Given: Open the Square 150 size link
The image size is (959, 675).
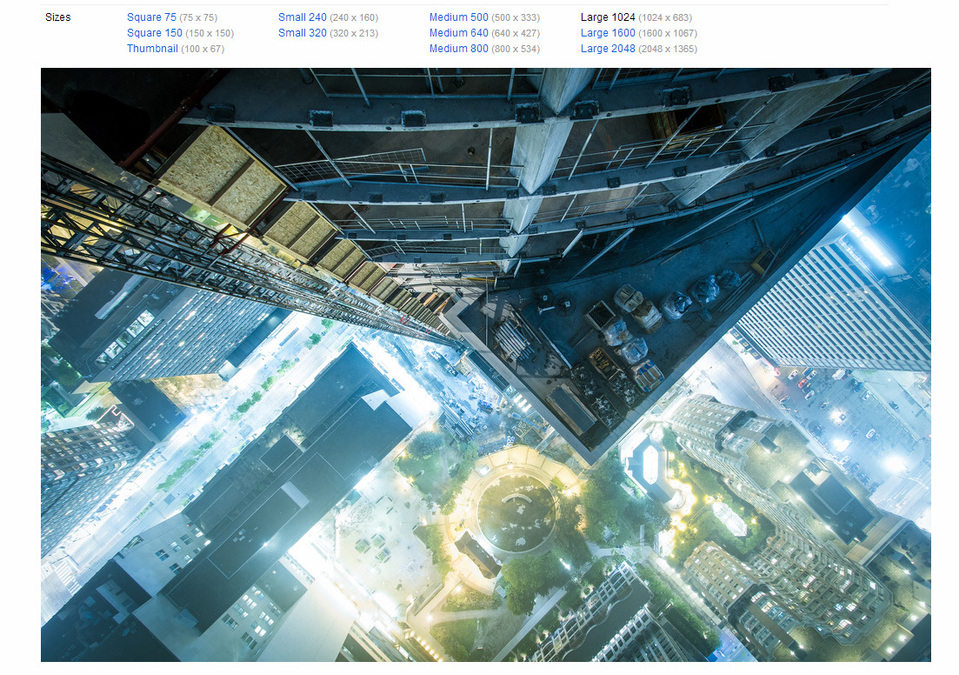Looking at the screenshot, I should click(155, 33).
